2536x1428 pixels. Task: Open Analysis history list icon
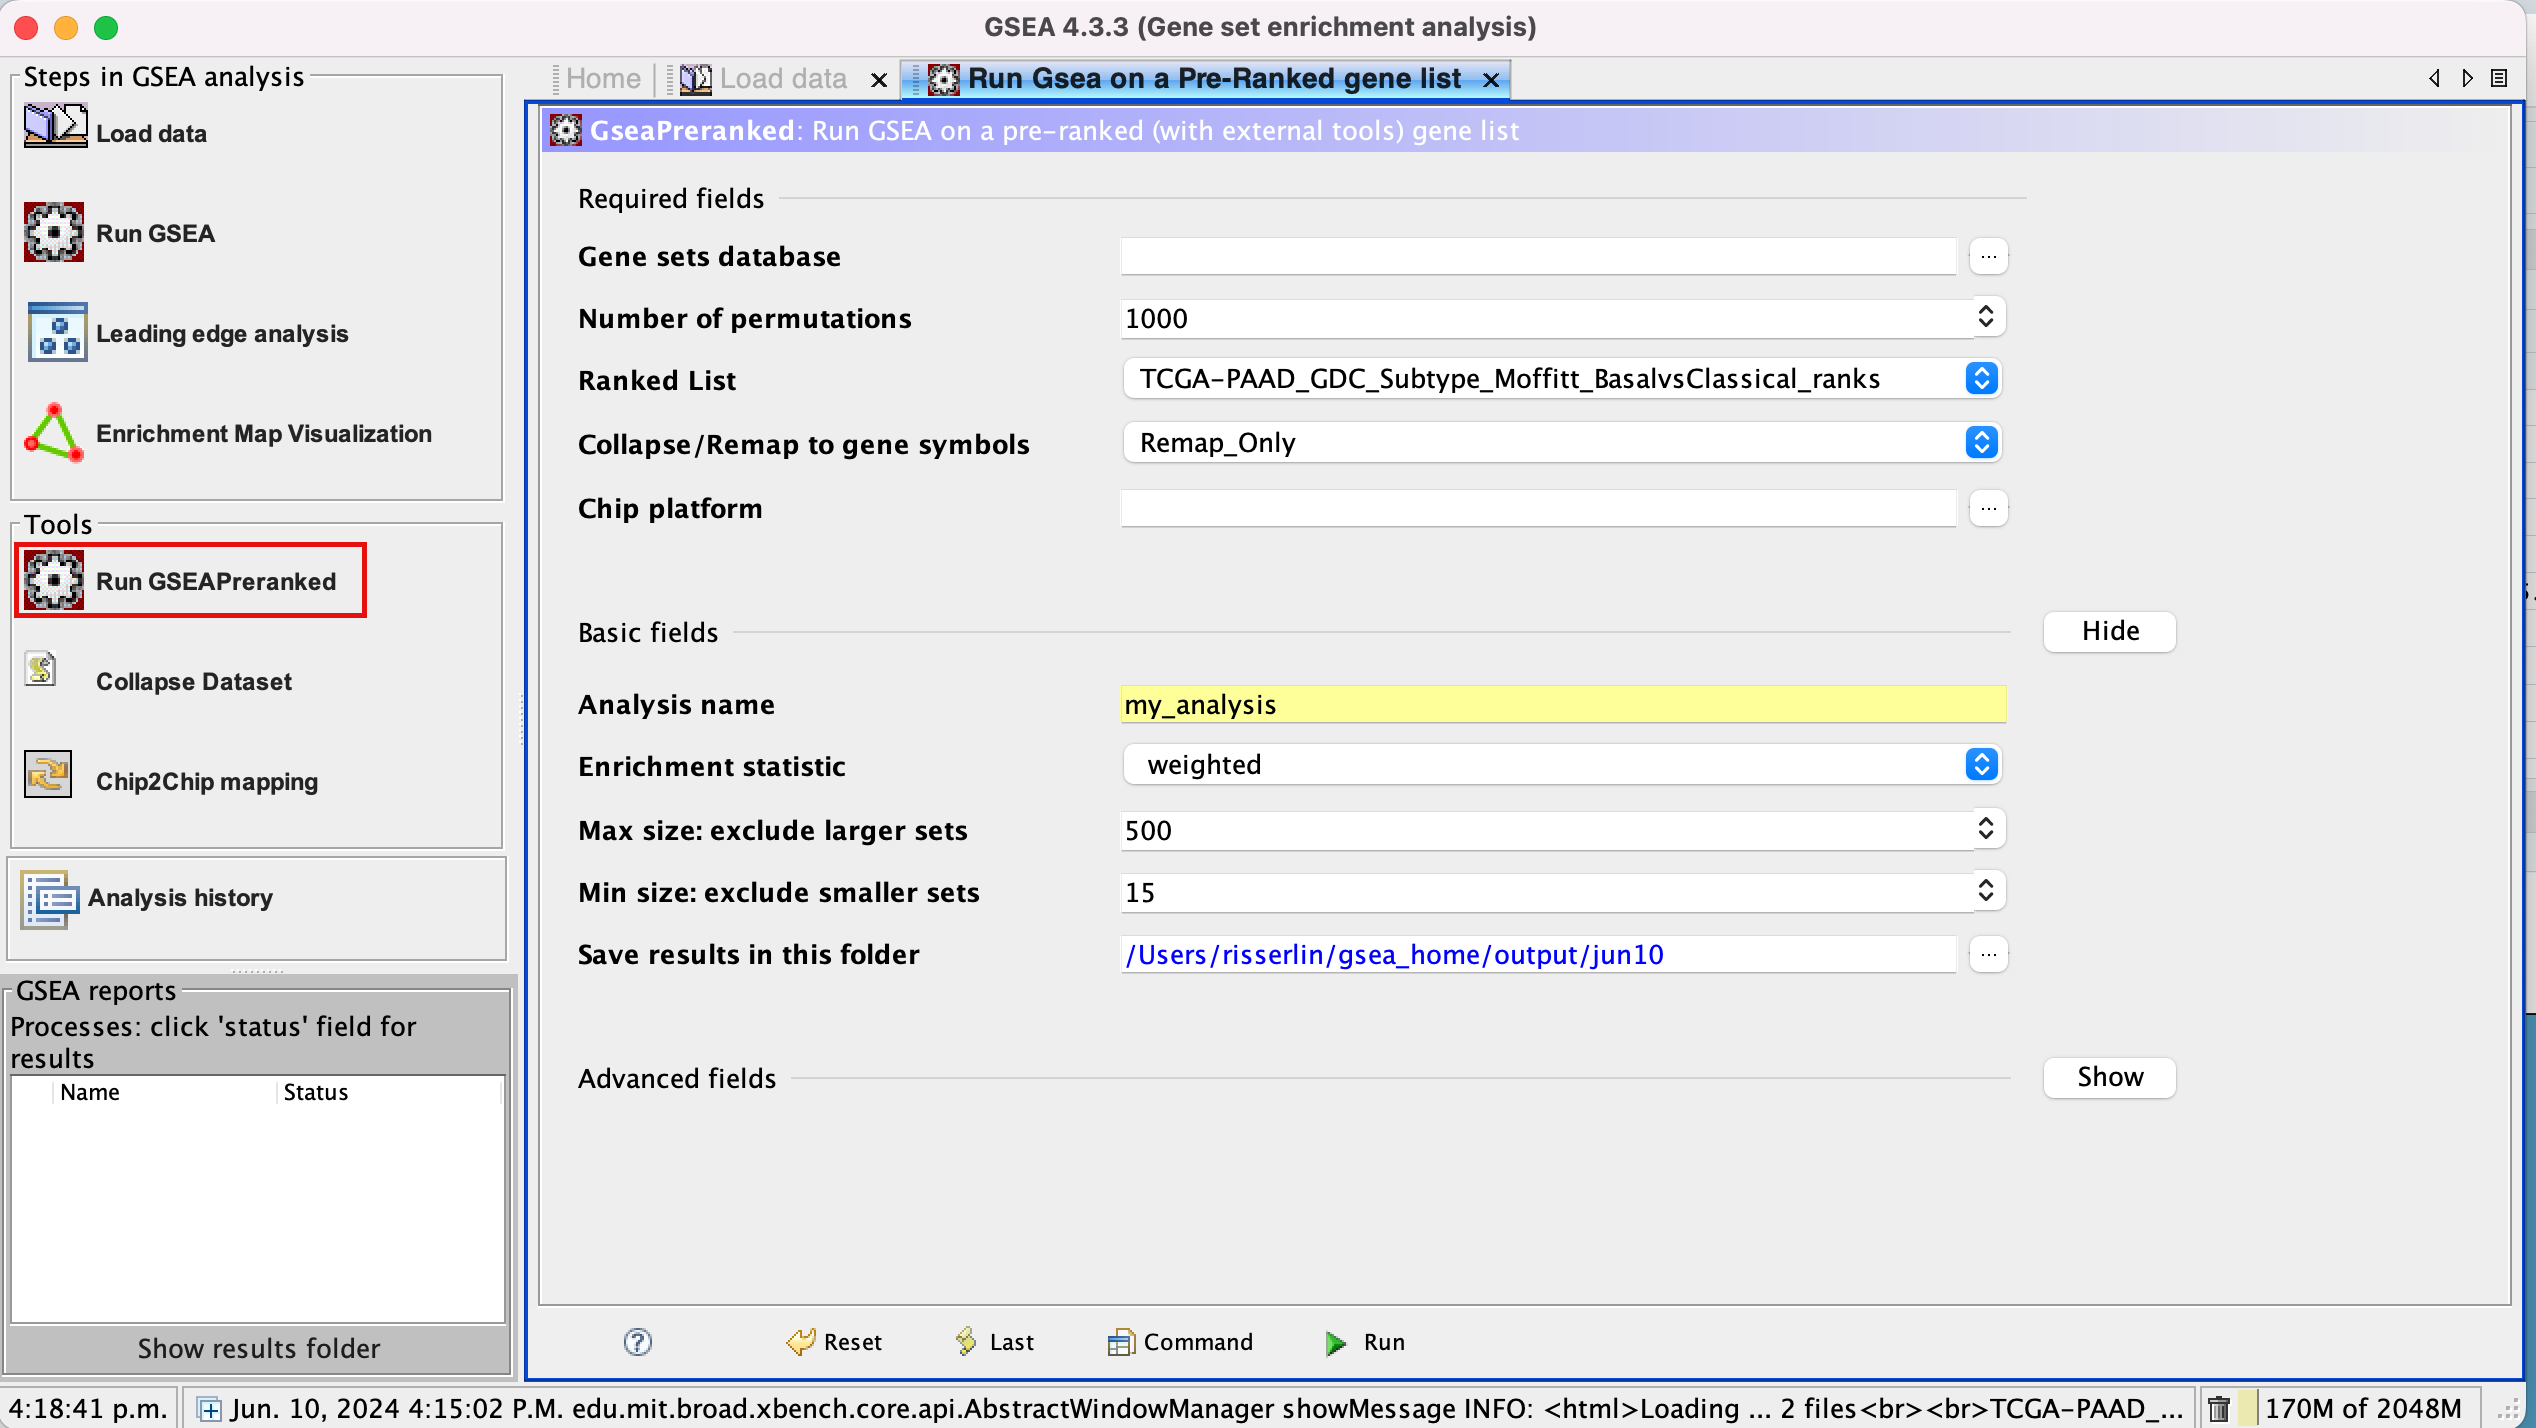click(49, 898)
